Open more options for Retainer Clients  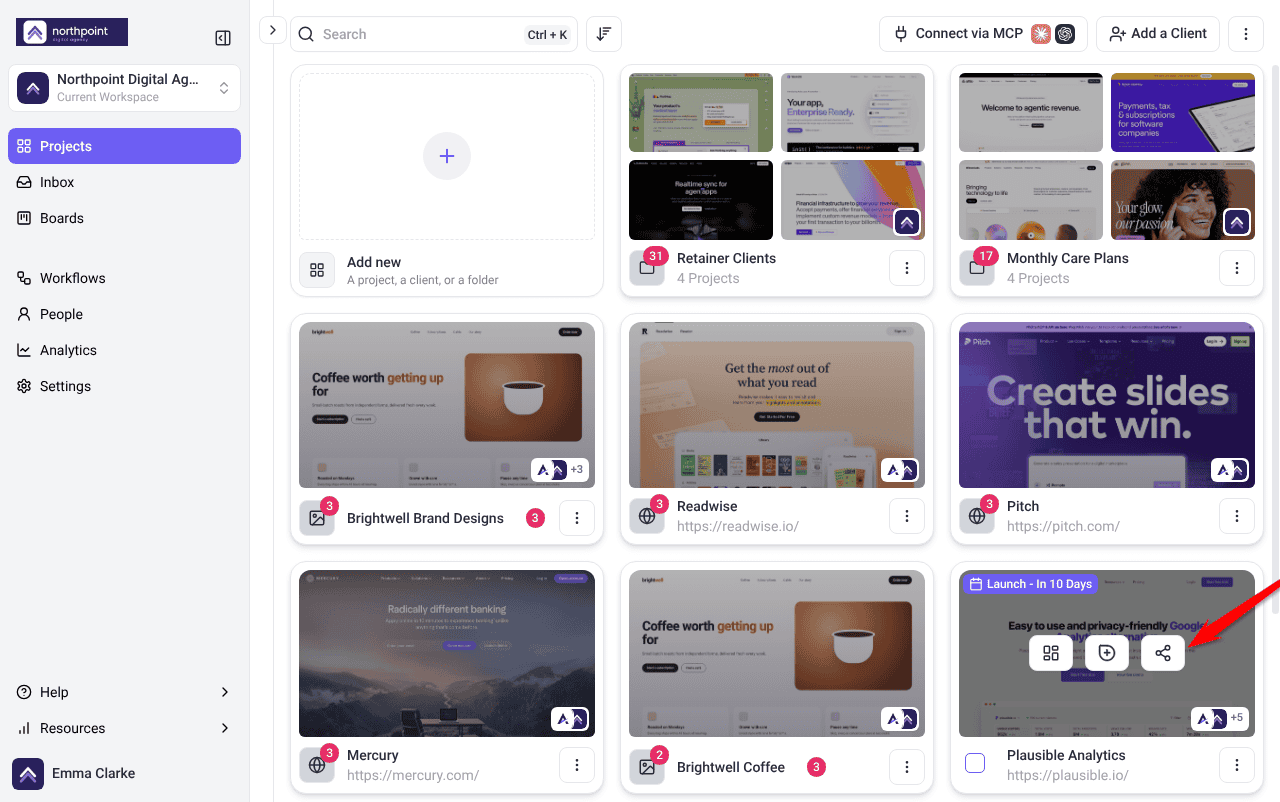[907, 268]
